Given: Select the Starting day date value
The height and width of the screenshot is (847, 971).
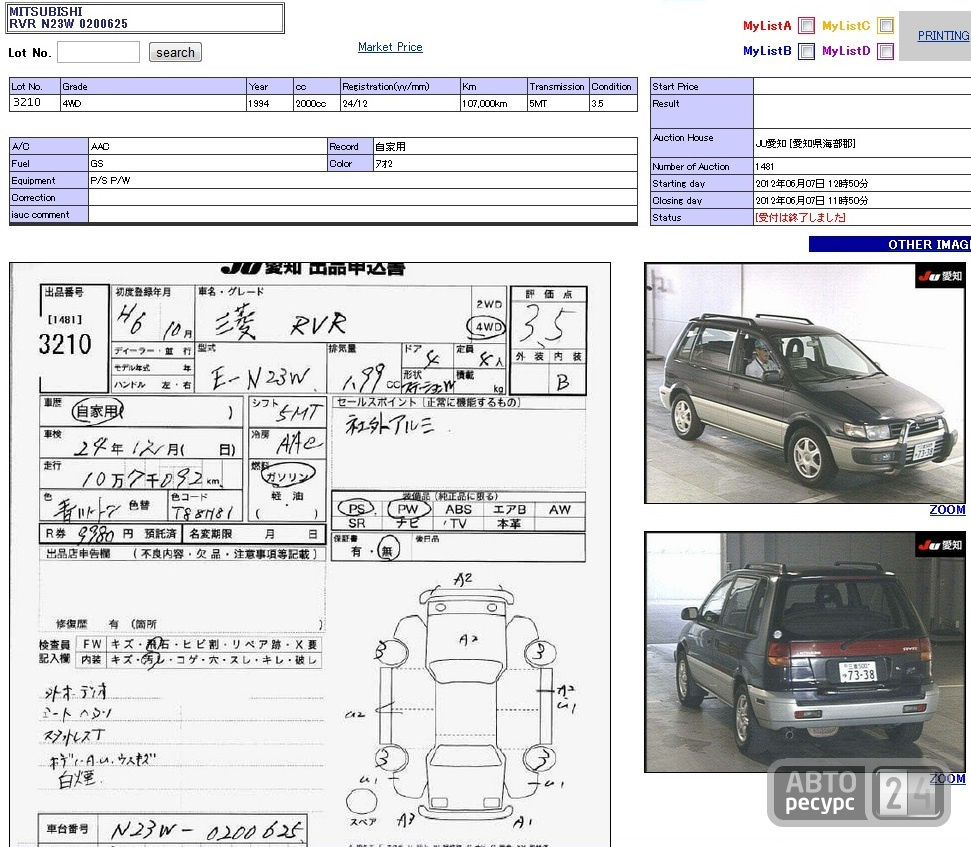Looking at the screenshot, I should click(x=812, y=183).
